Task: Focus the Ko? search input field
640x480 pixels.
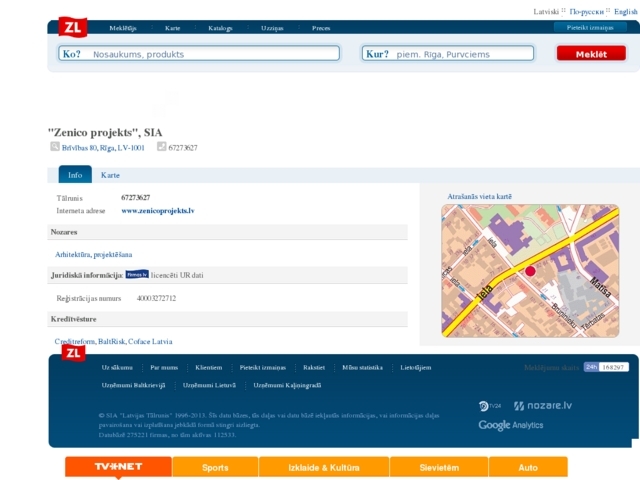Action: (199, 53)
